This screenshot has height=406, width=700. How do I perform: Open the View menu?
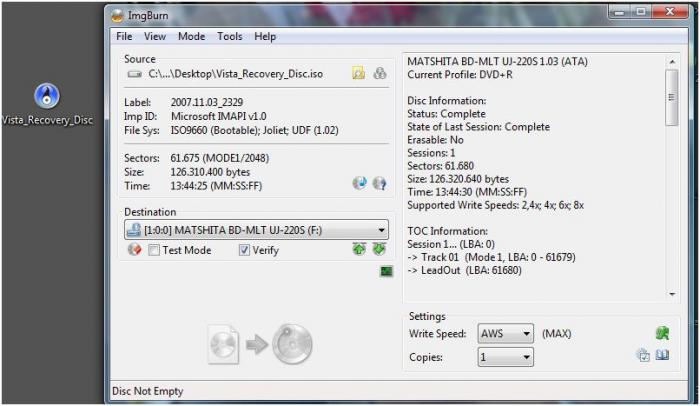click(x=154, y=37)
